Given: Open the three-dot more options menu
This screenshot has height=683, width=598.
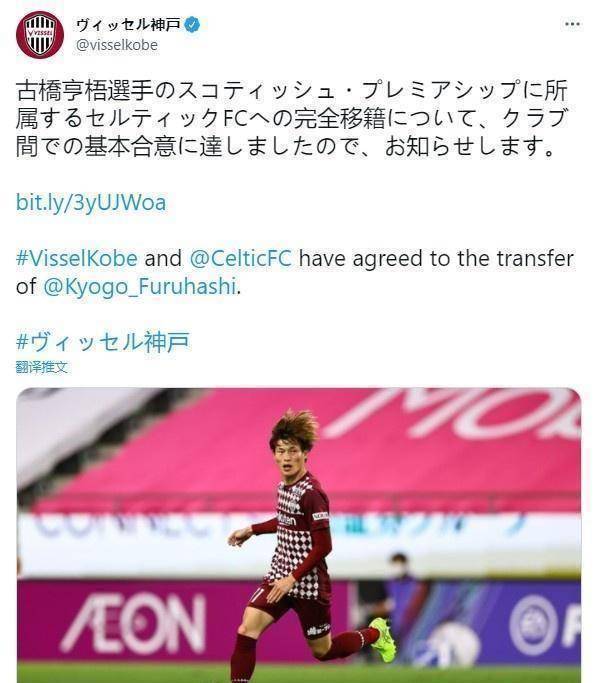Looking at the screenshot, I should coord(572,24).
